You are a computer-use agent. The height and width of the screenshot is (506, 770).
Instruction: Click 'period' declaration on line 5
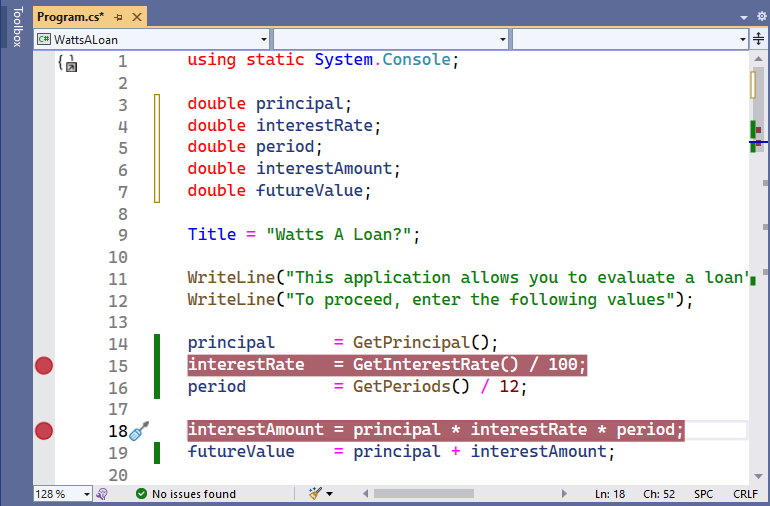tap(285, 147)
